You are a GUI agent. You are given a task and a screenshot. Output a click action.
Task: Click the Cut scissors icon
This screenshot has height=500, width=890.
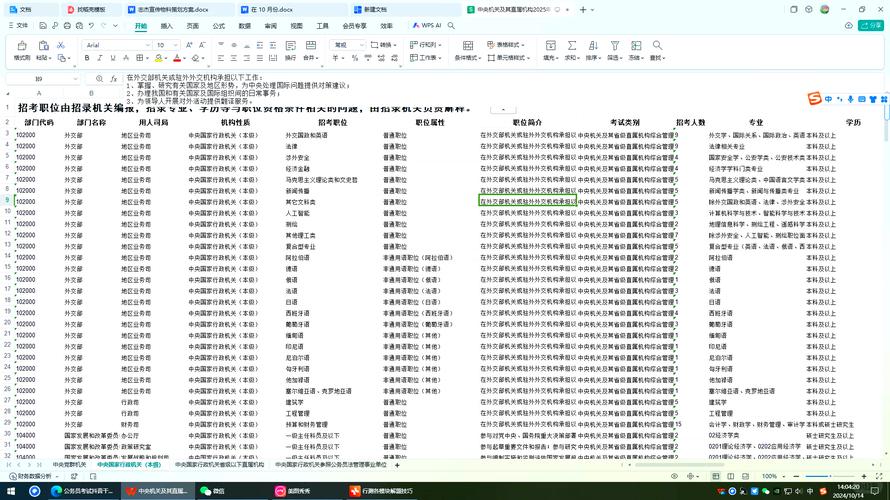[x=61, y=45]
